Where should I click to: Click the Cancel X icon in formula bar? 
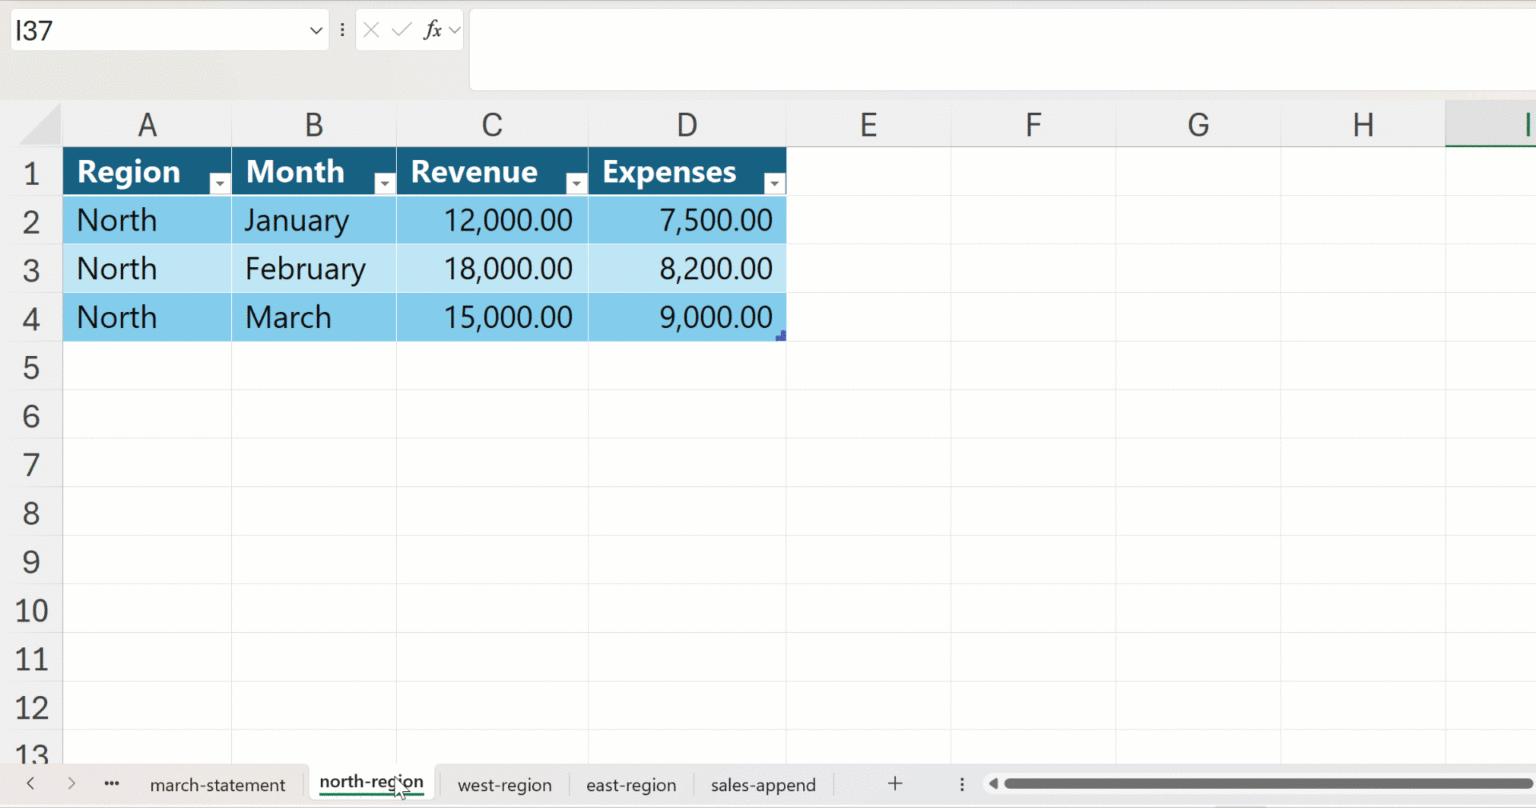click(371, 30)
